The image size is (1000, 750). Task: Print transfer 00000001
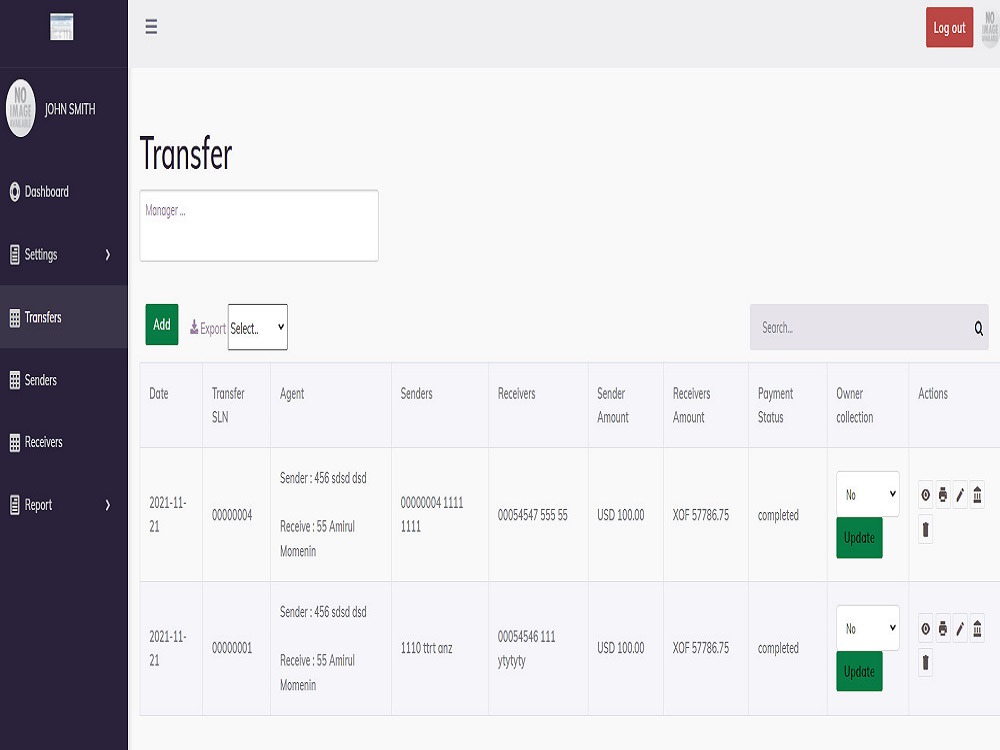click(x=943, y=629)
